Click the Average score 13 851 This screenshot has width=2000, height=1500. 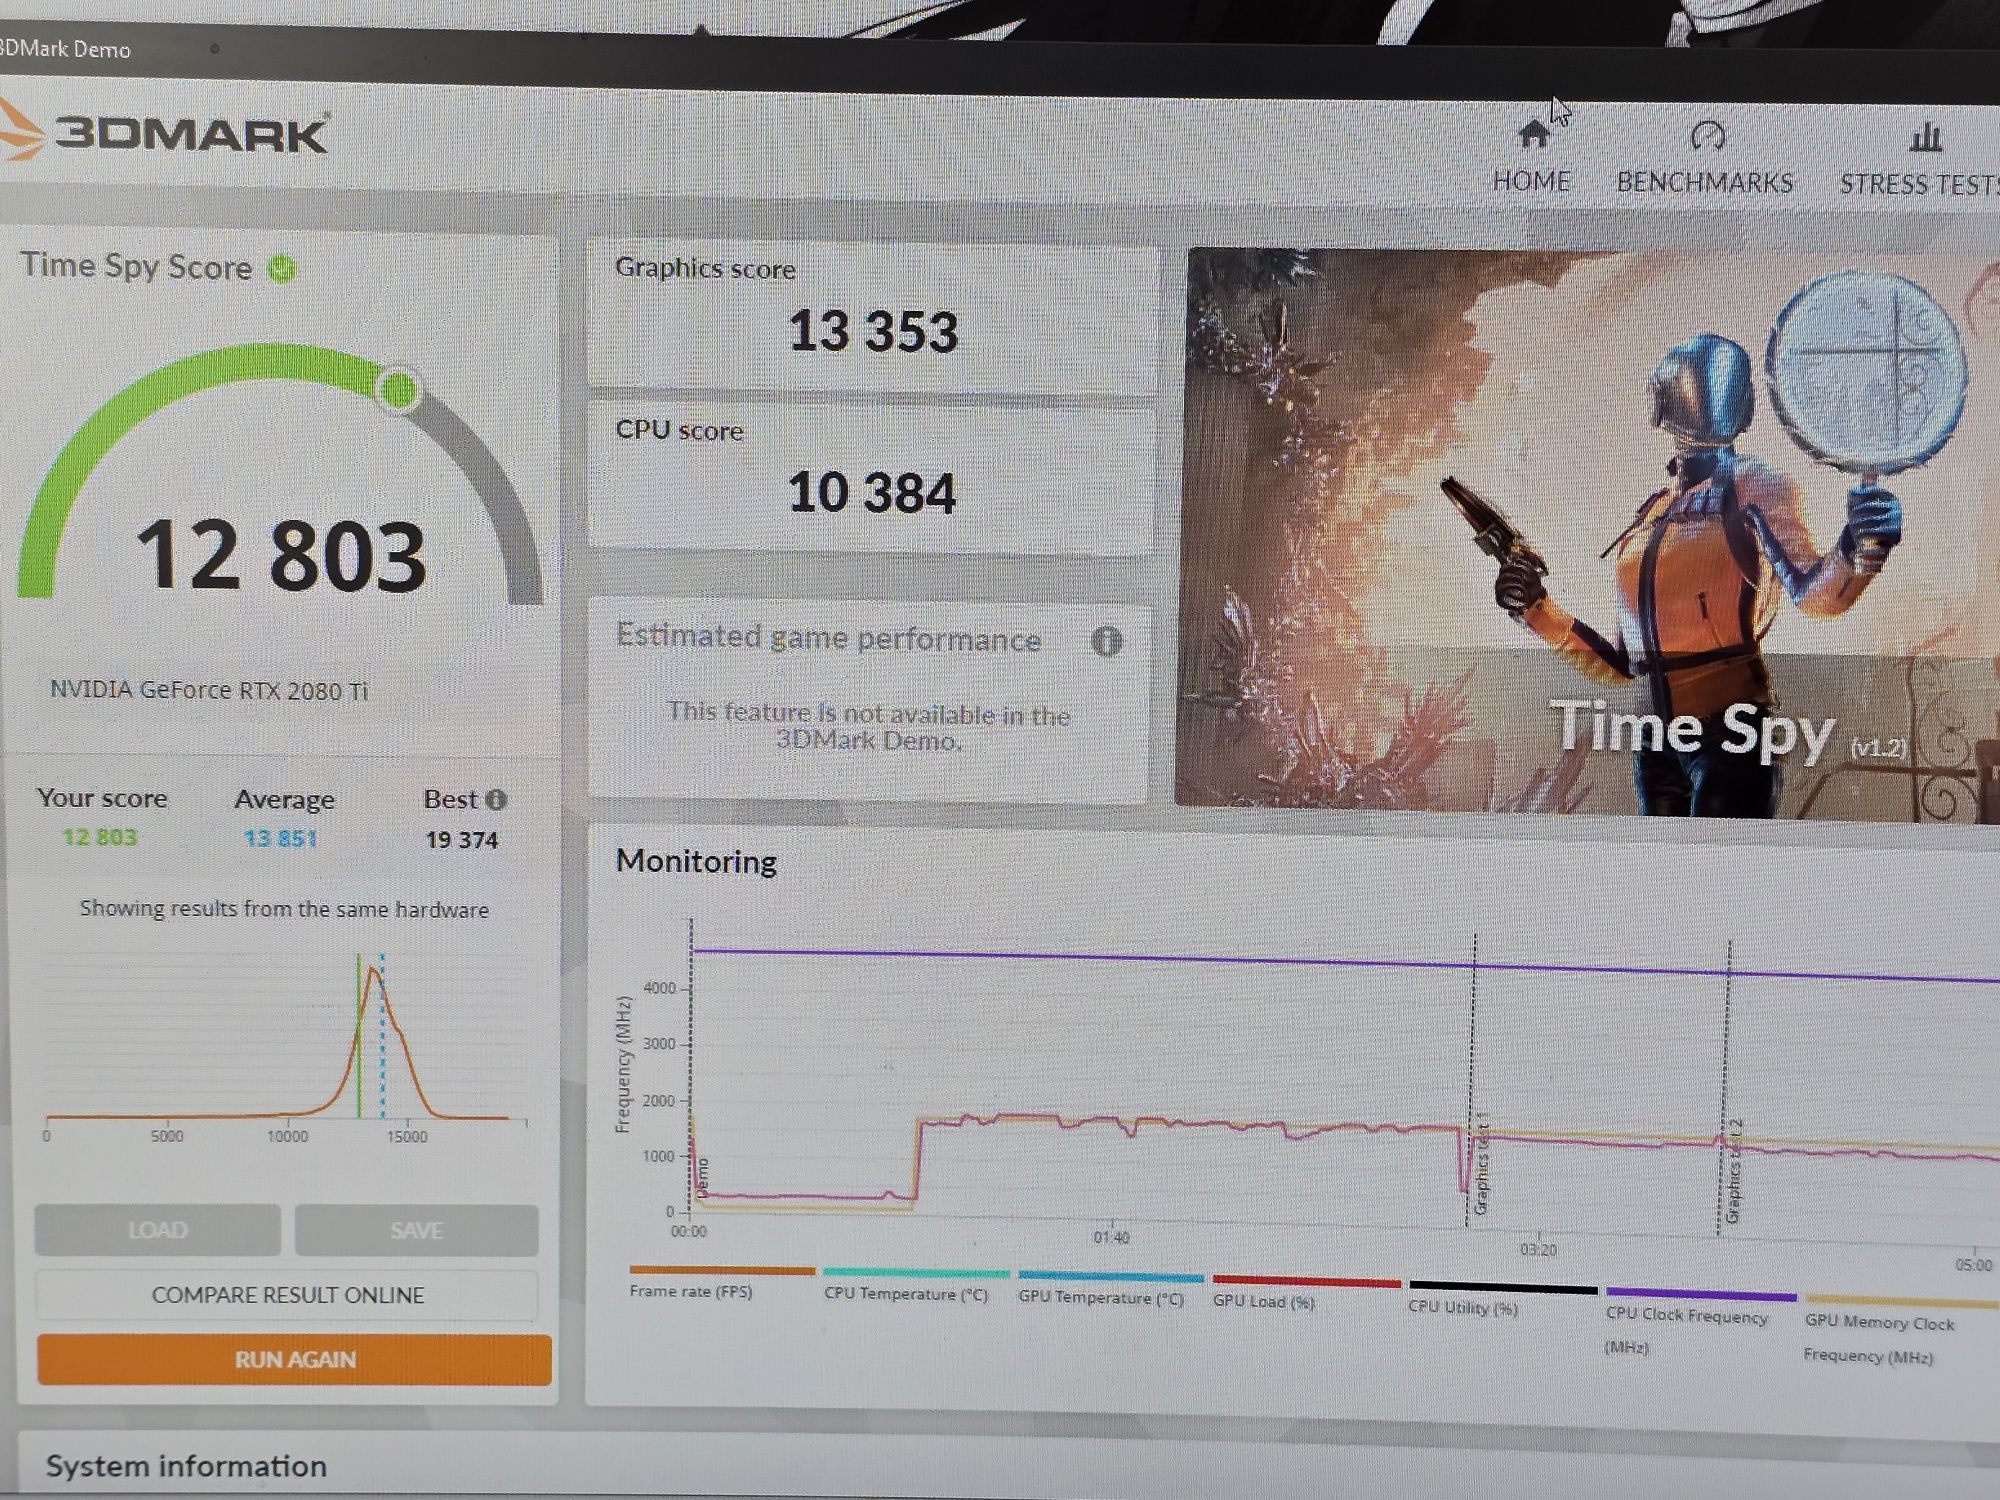pyautogui.click(x=280, y=838)
